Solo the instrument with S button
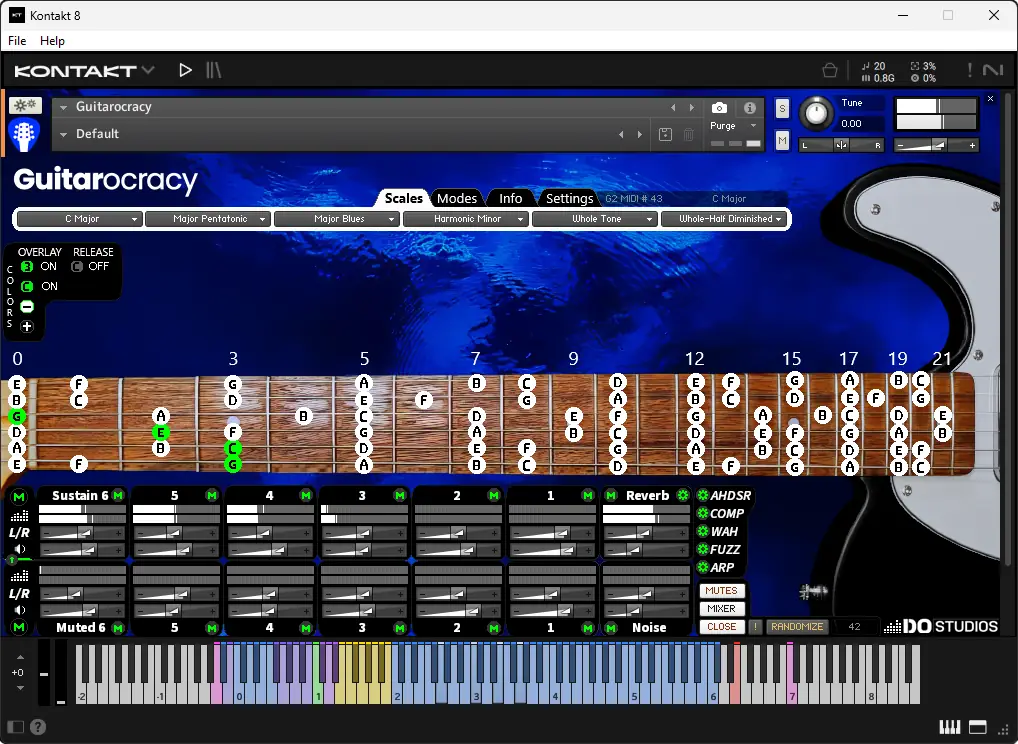Viewport: 1018px width, 744px height. tap(782, 109)
